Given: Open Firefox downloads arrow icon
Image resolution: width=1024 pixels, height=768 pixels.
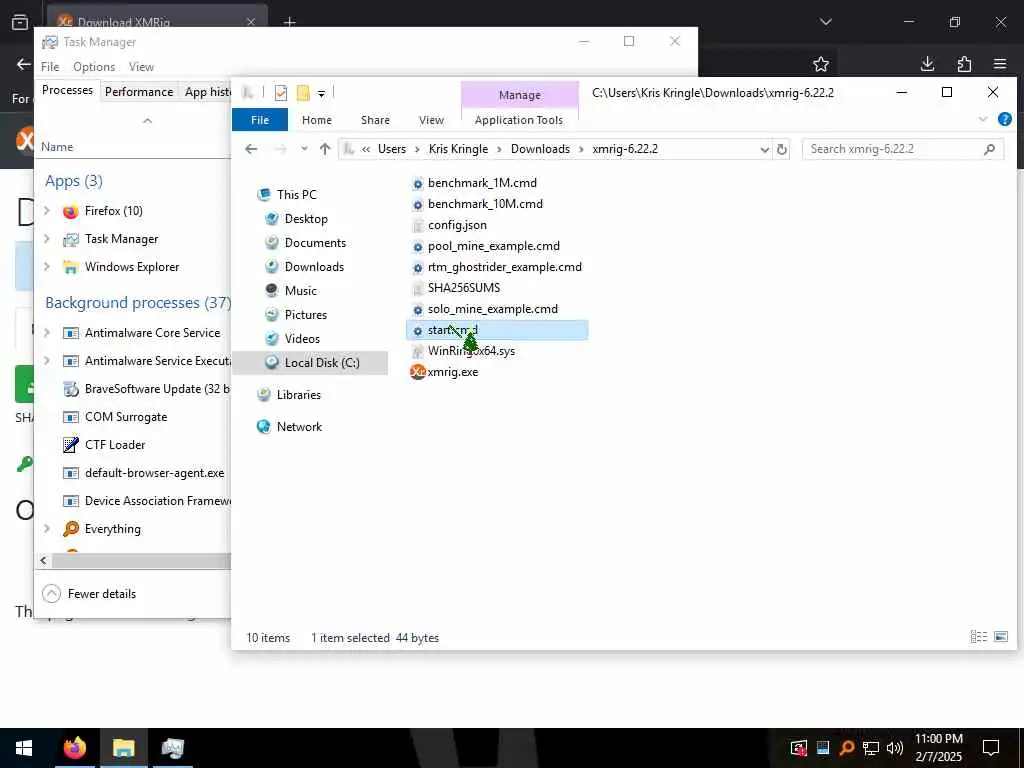Looking at the screenshot, I should pyautogui.click(x=927, y=64).
